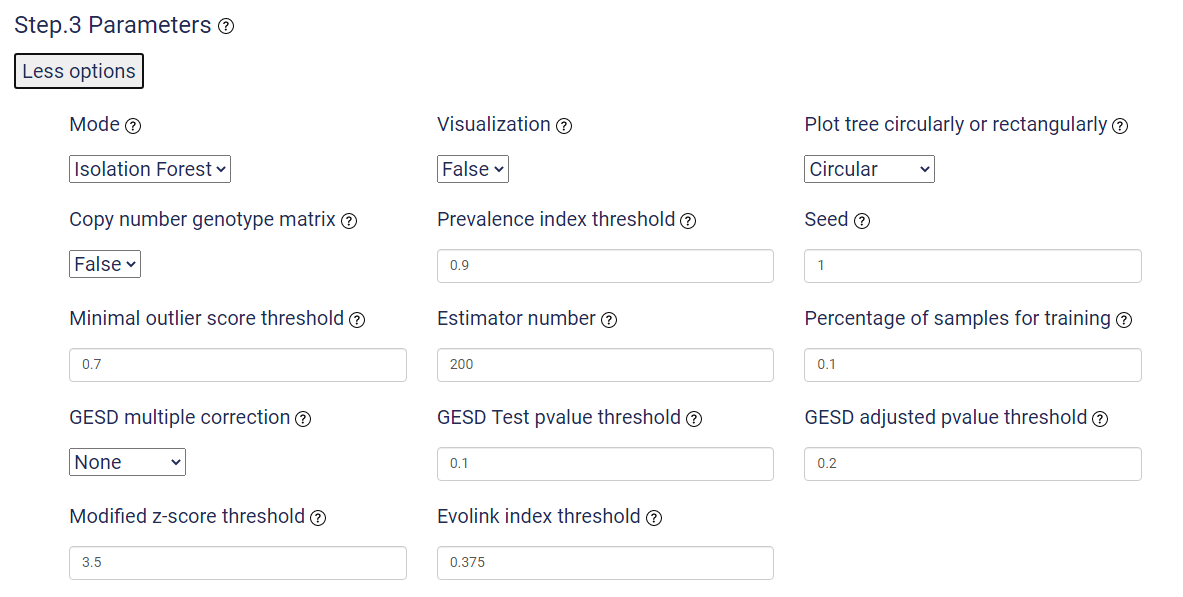Click help icon for Plot tree circularly or rectangularly
This screenshot has width=1183, height=597.
pos(1120,126)
